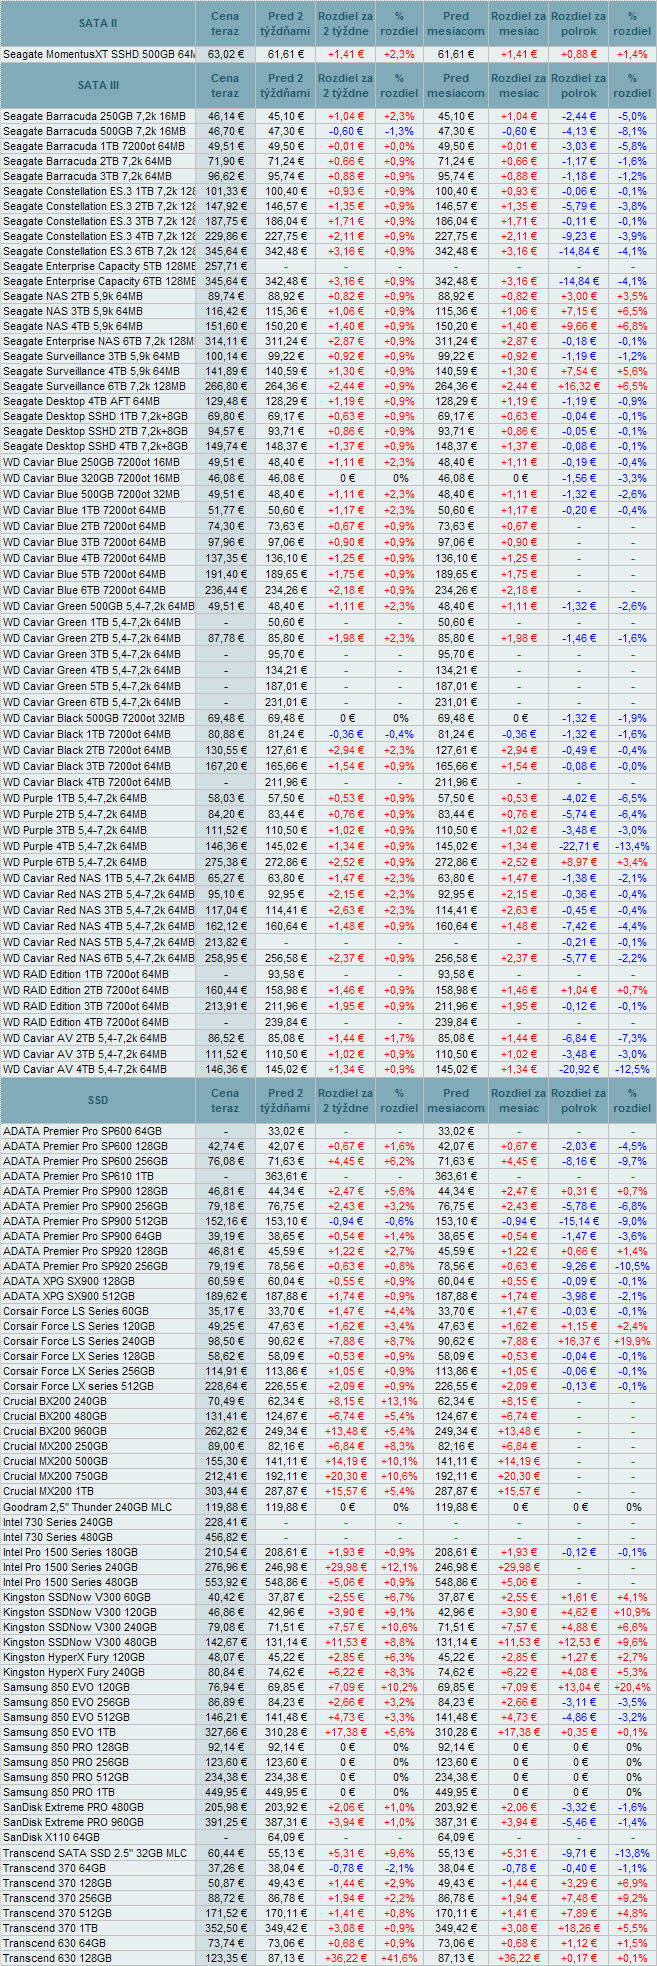The image size is (657, 1966).
Task: Select Samsung 850 EVO 1TB
Action: coord(60,1732)
